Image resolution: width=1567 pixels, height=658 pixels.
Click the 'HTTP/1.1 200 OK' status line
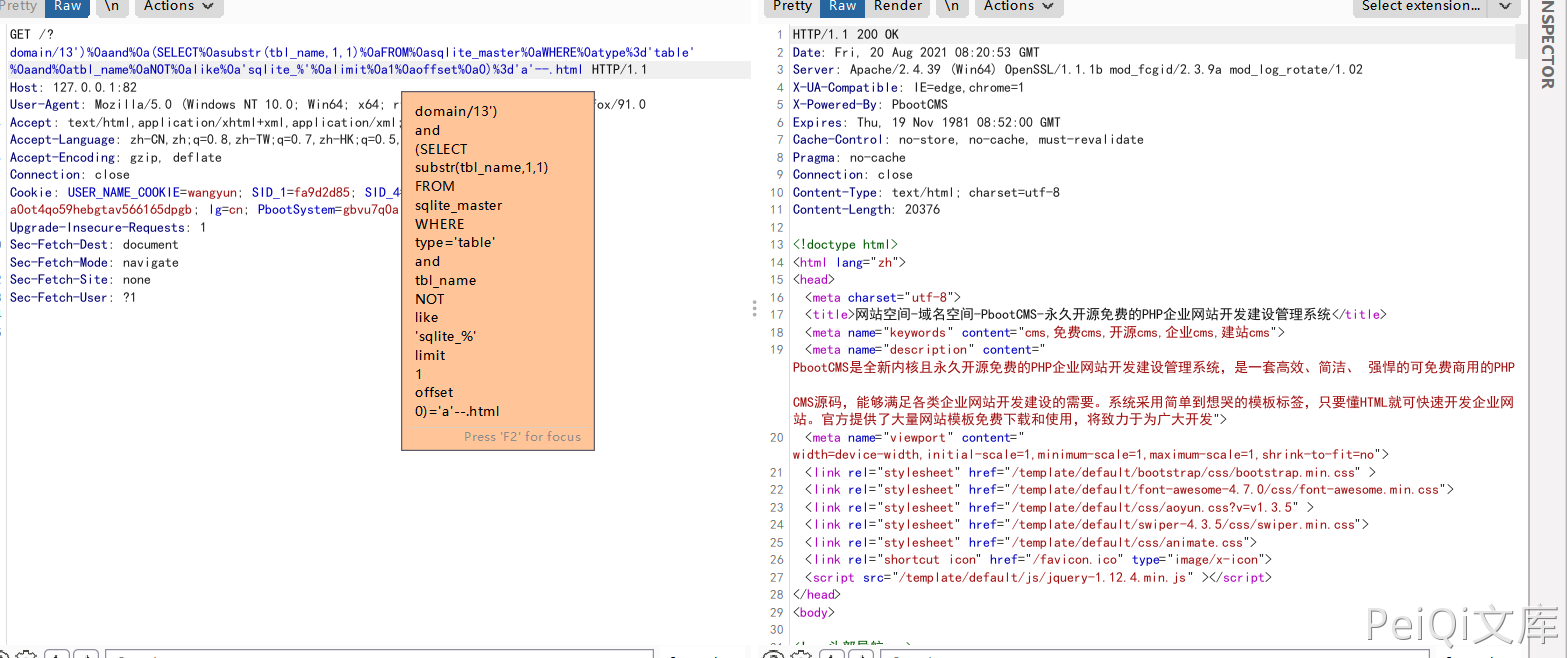click(845, 34)
